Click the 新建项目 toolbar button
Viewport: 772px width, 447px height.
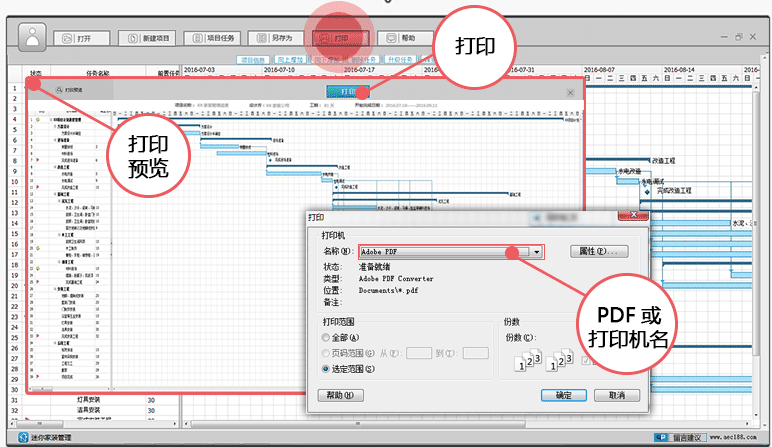tap(147, 38)
